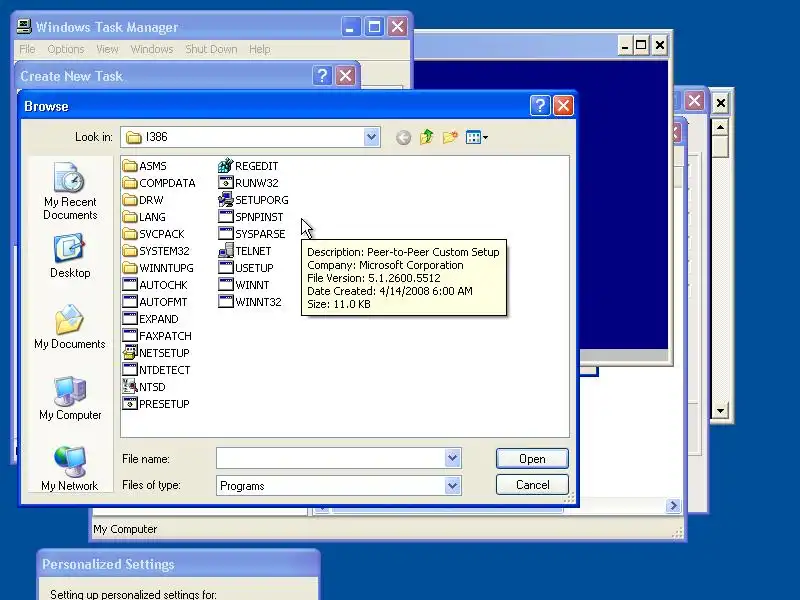
Task: Go to My Network in places bar
Action: 70,468
